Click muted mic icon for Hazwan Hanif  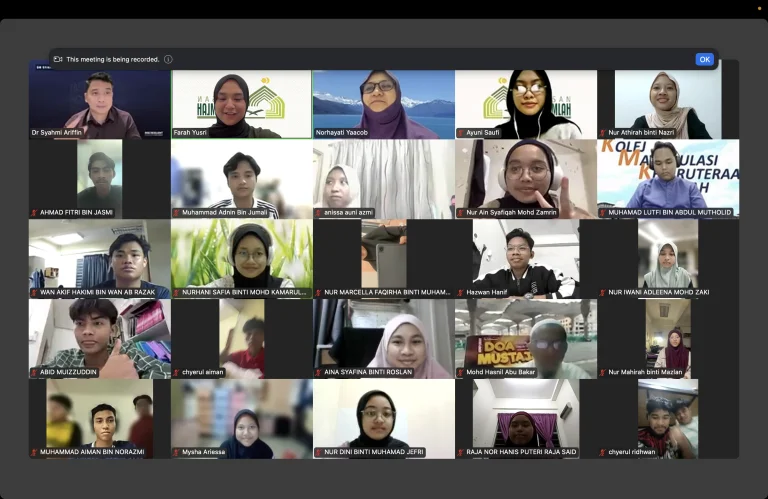pos(461,293)
